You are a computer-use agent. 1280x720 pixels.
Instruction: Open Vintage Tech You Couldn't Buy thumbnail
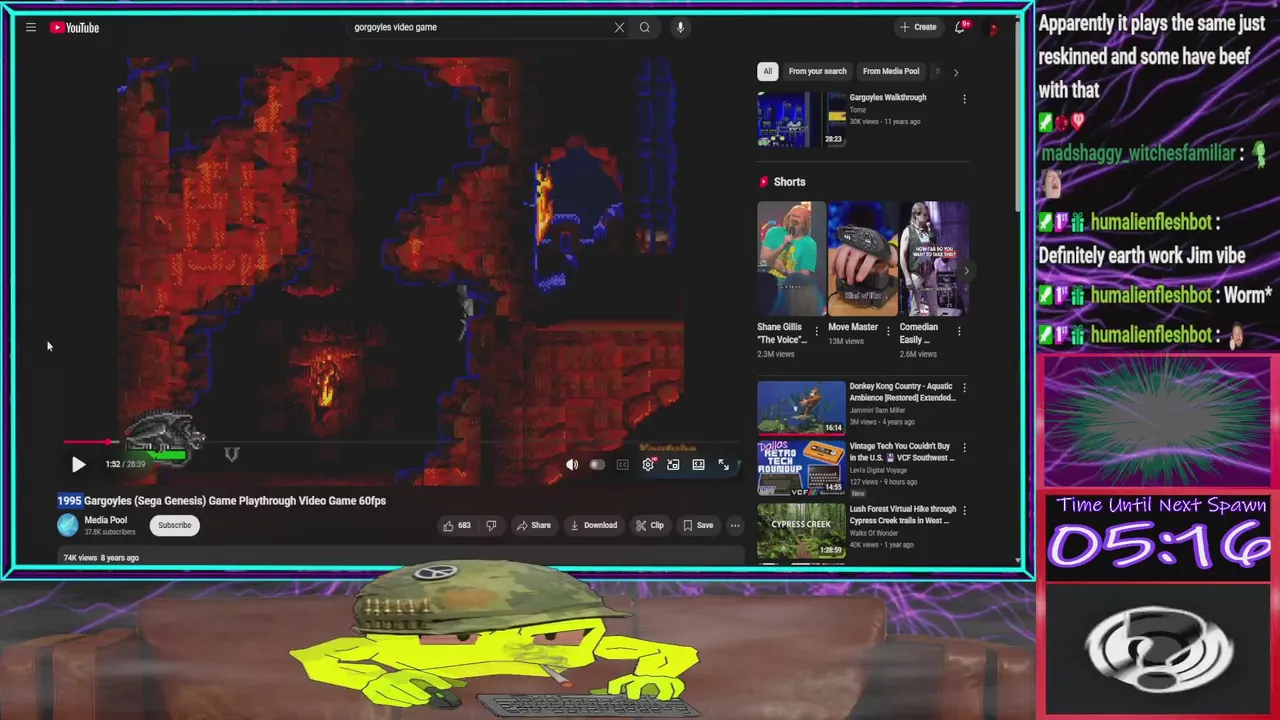coord(801,468)
